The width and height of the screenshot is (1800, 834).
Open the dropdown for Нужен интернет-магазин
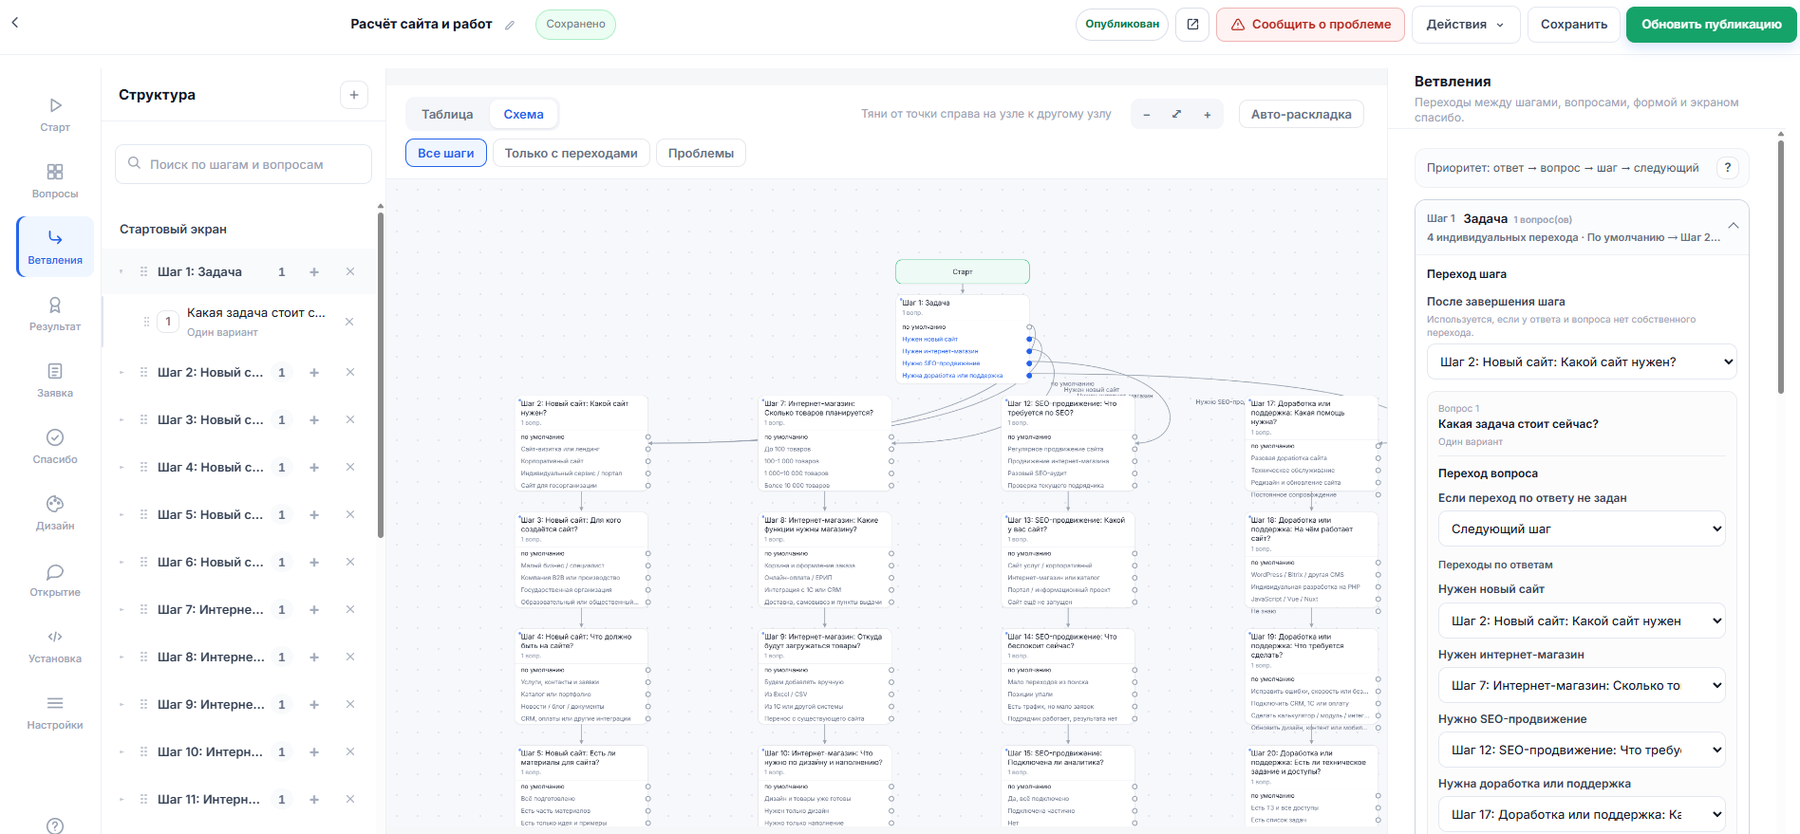click(x=1581, y=685)
